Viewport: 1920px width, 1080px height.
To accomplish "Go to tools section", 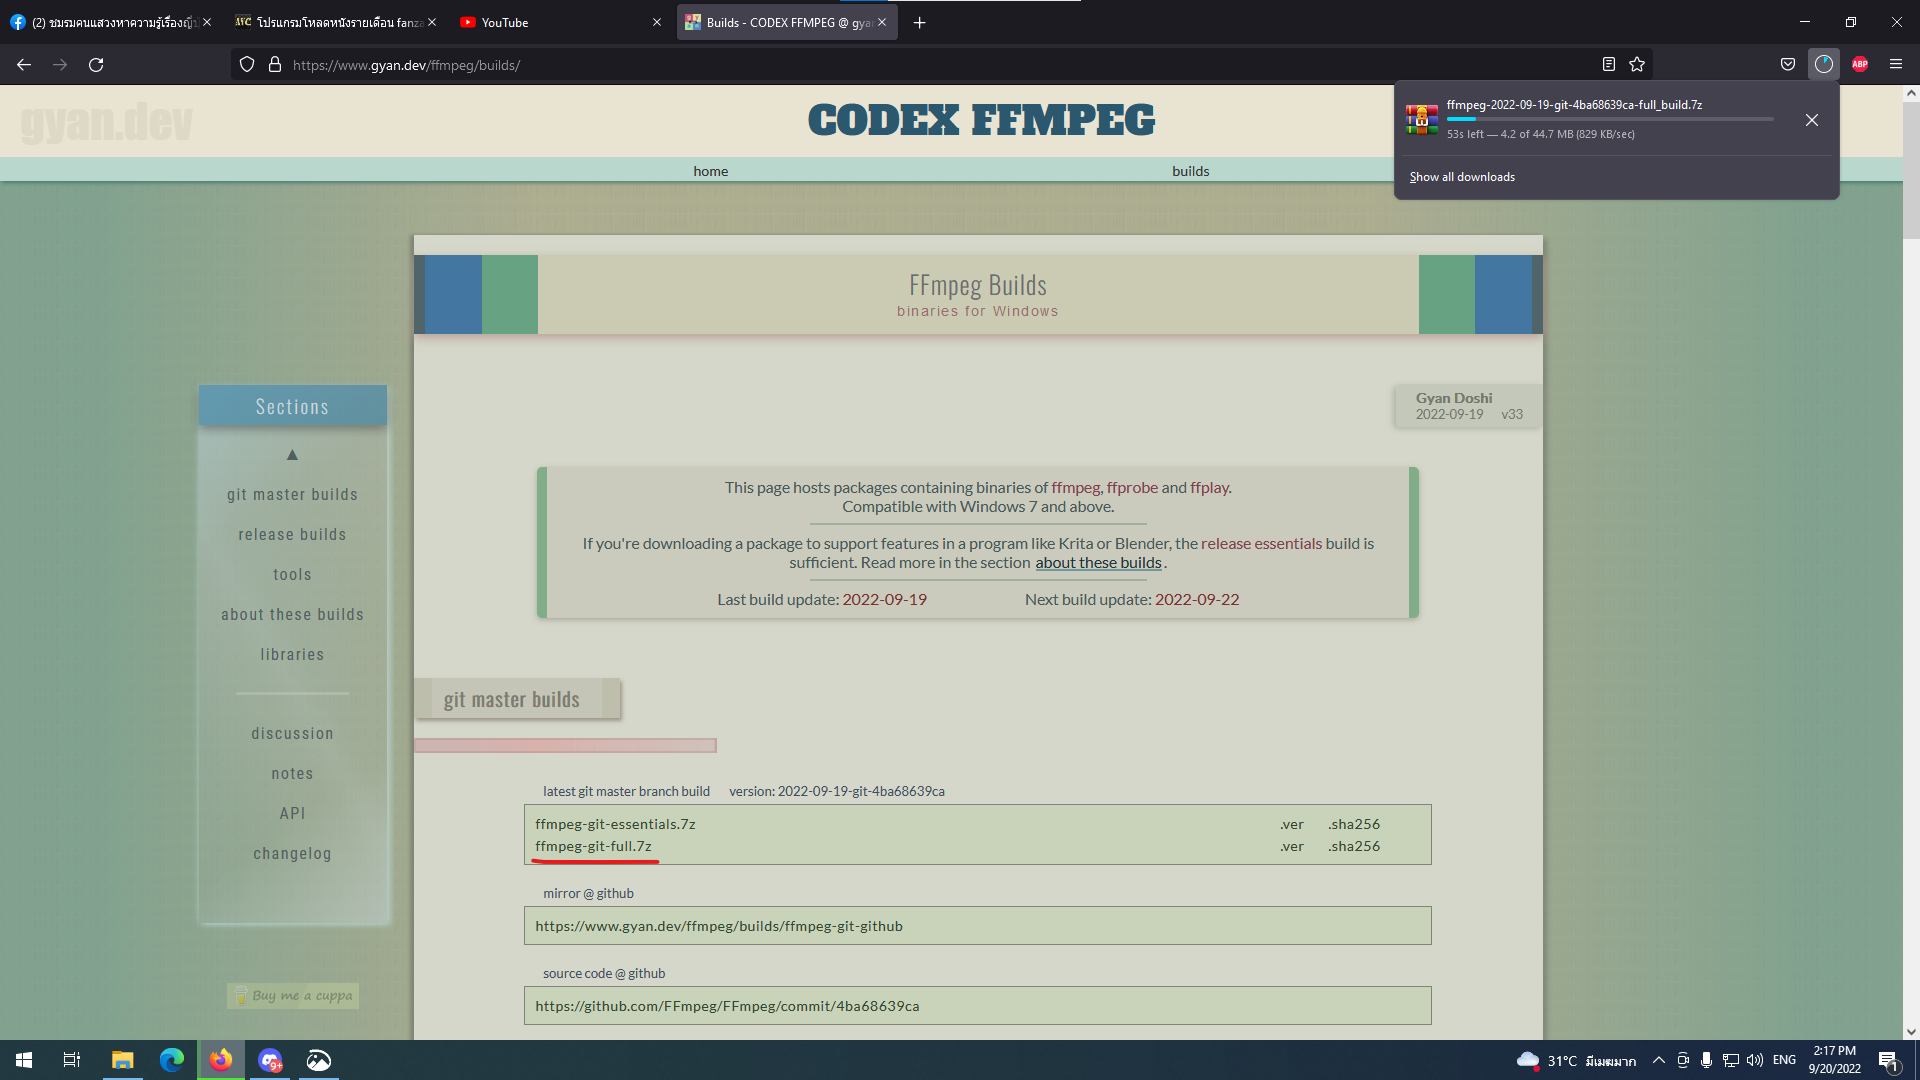I will (292, 575).
